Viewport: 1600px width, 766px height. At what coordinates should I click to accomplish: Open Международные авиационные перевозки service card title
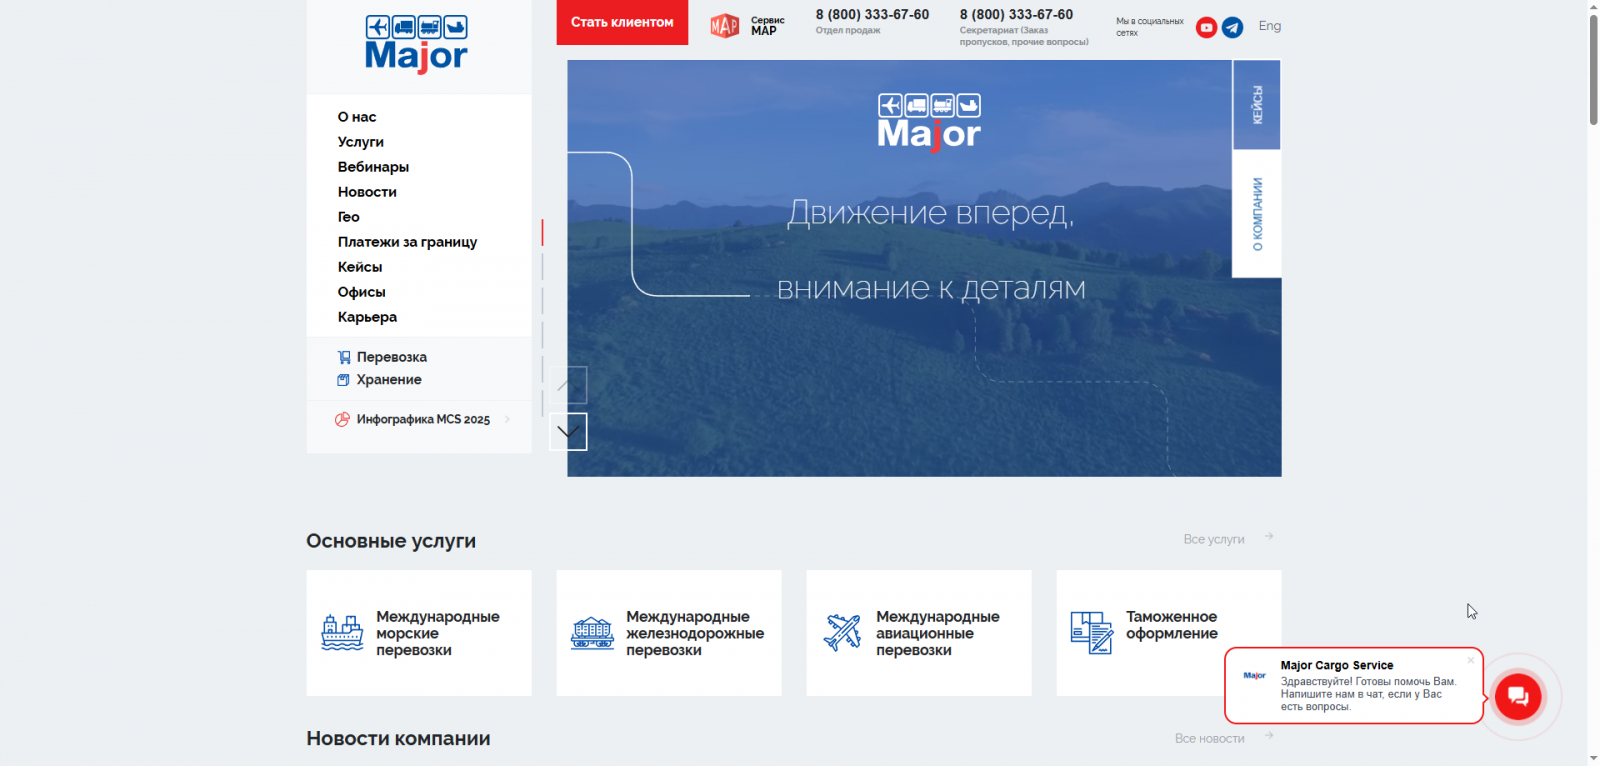tap(938, 633)
